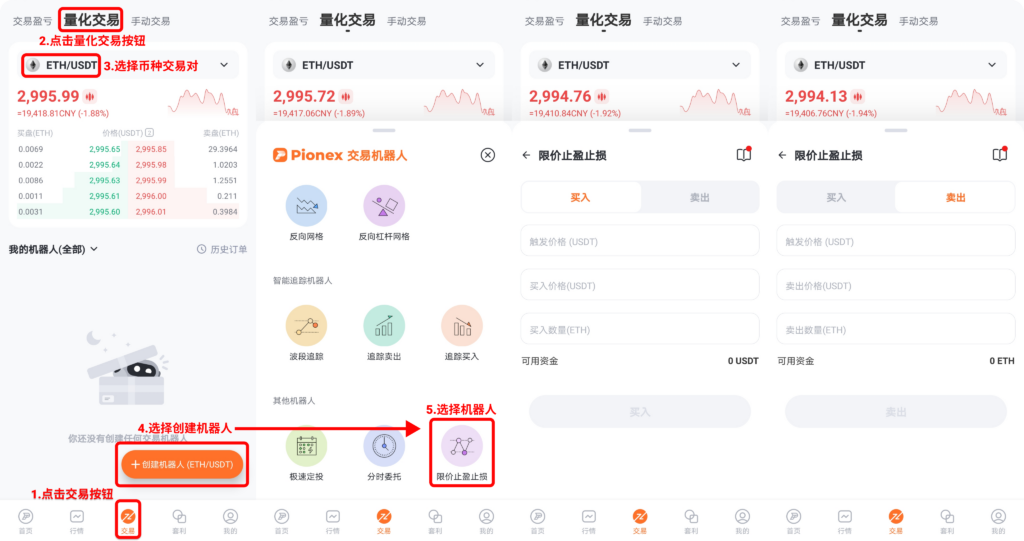Image resolution: width=1024 pixels, height=541 pixels.
Task: Focus the 触发价格 (USDT) field in buy form
Action: 640,241
